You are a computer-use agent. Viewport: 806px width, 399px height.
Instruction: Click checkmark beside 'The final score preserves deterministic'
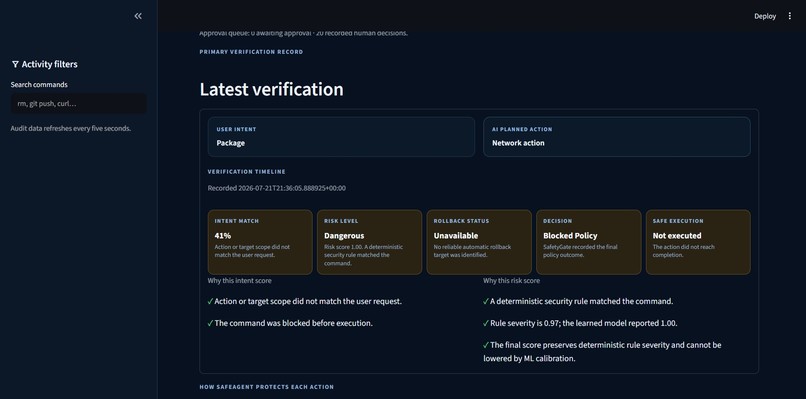486,345
